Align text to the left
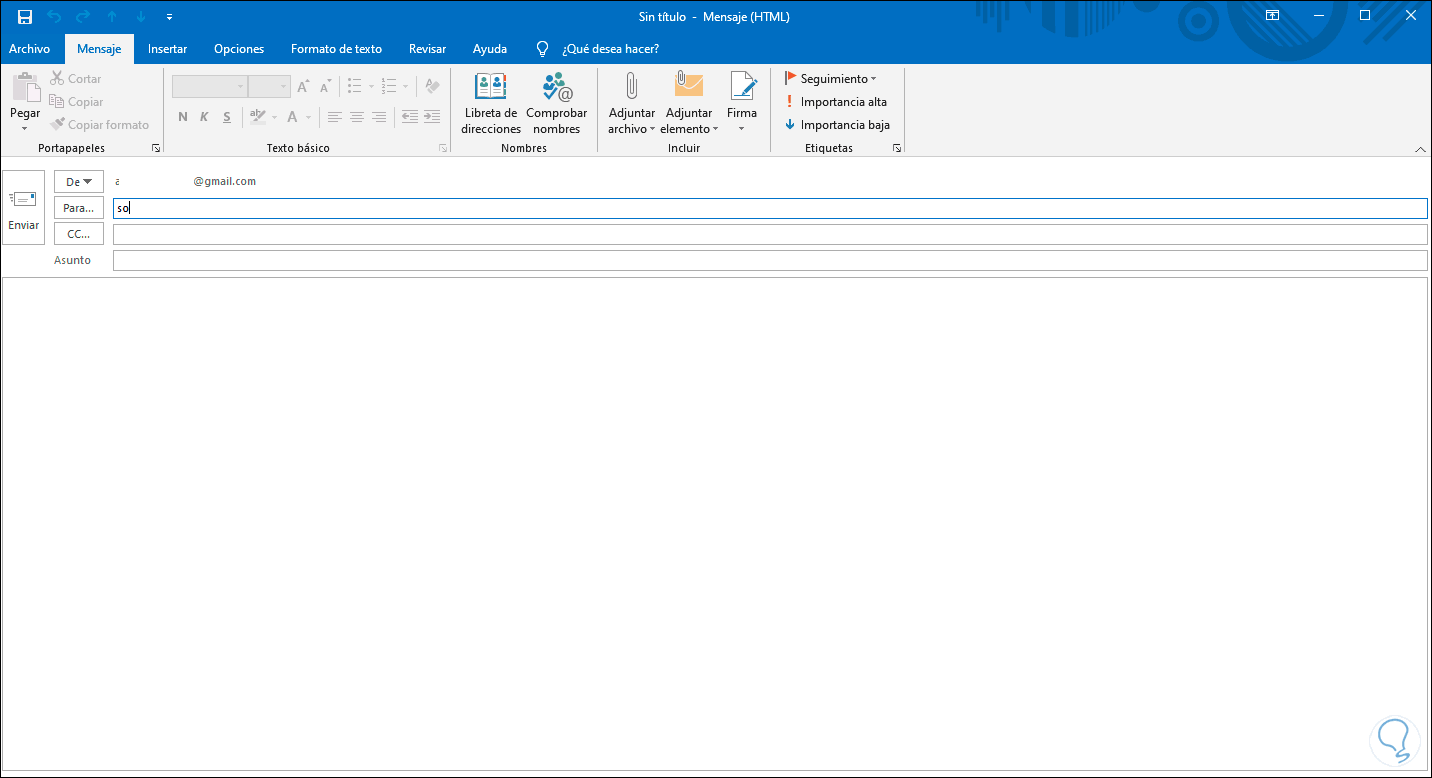This screenshot has width=1432, height=778. pos(334,117)
